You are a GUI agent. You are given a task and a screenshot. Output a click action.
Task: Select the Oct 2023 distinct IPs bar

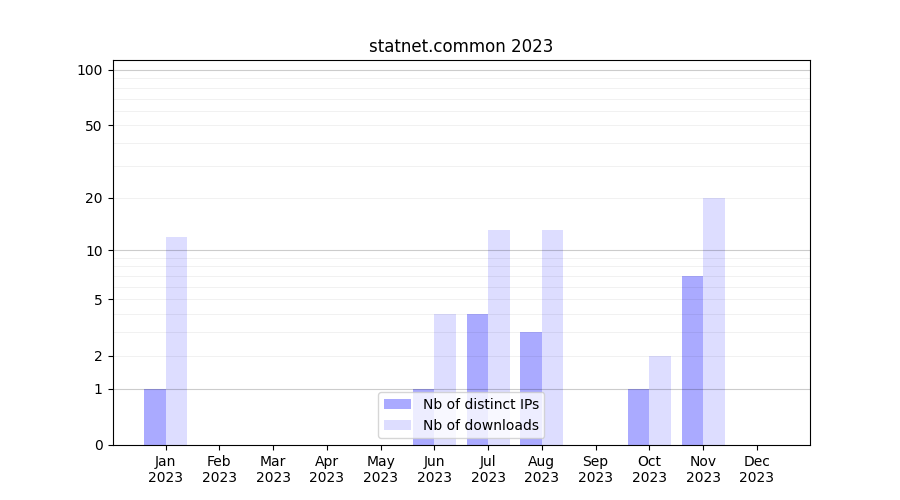(x=638, y=417)
